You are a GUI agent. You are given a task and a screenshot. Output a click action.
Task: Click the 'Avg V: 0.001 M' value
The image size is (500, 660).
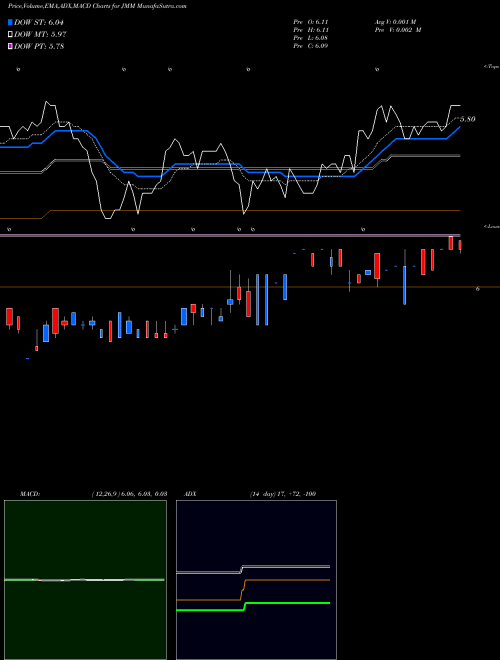point(395,22)
